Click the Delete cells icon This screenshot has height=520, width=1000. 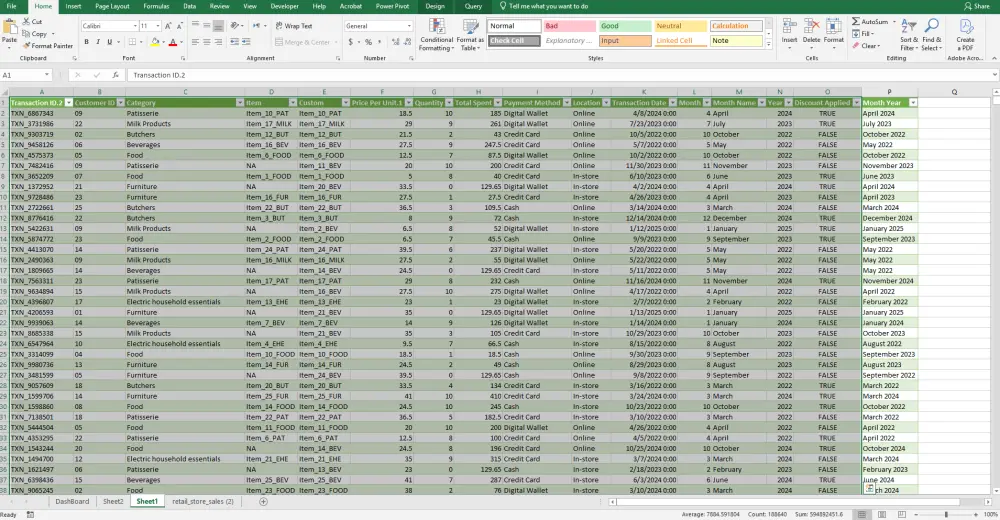[x=811, y=27]
